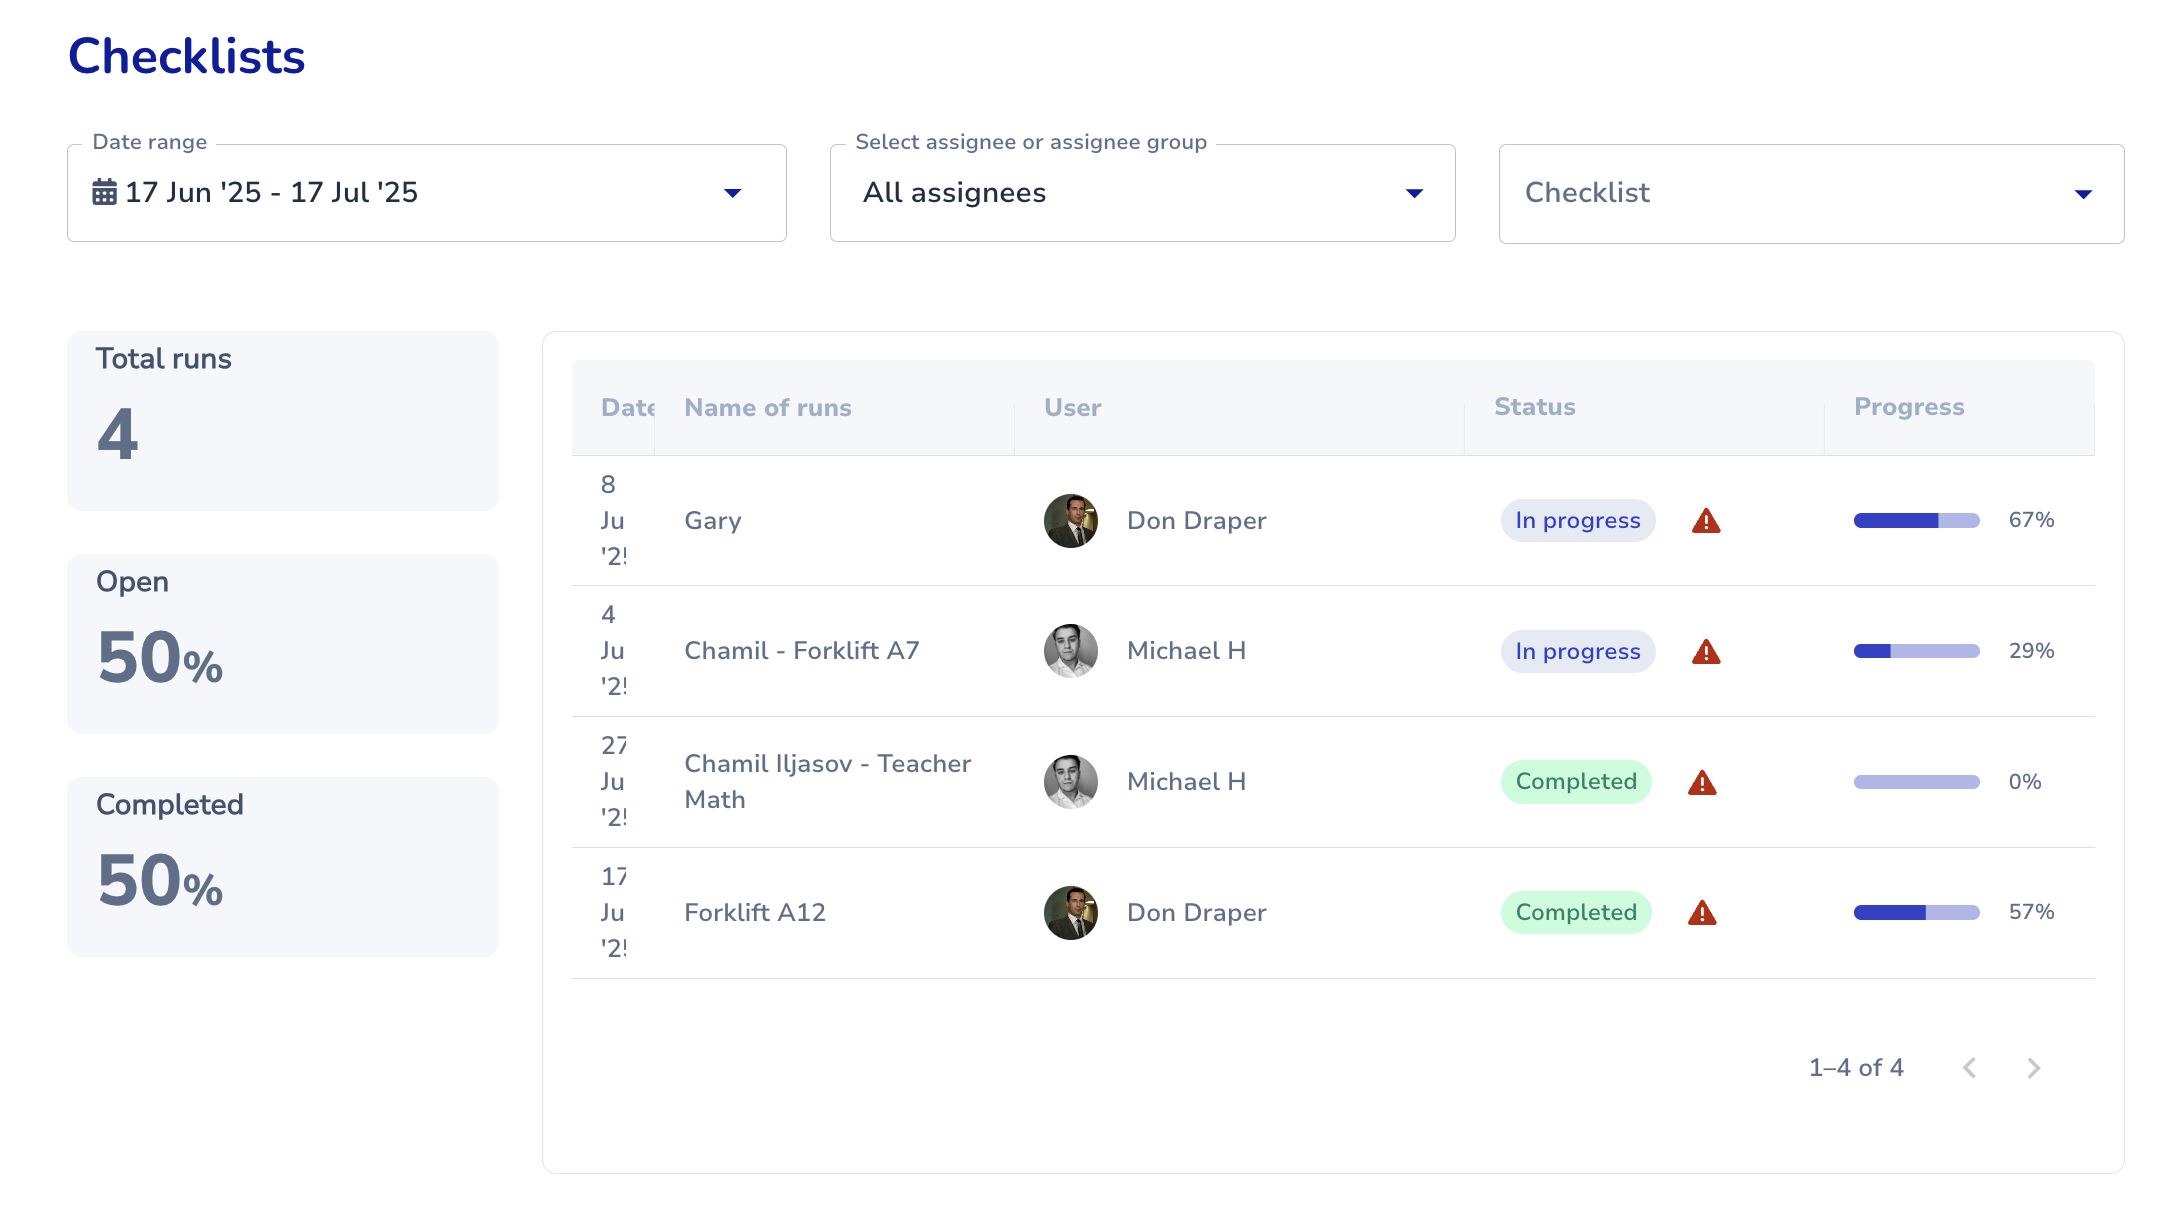Image resolution: width=2178 pixels, height=1206 pixels.
Task: Click Michael H avatar in Forklift A7 row
Action: pyautogui.click(x=1071, y=651)
